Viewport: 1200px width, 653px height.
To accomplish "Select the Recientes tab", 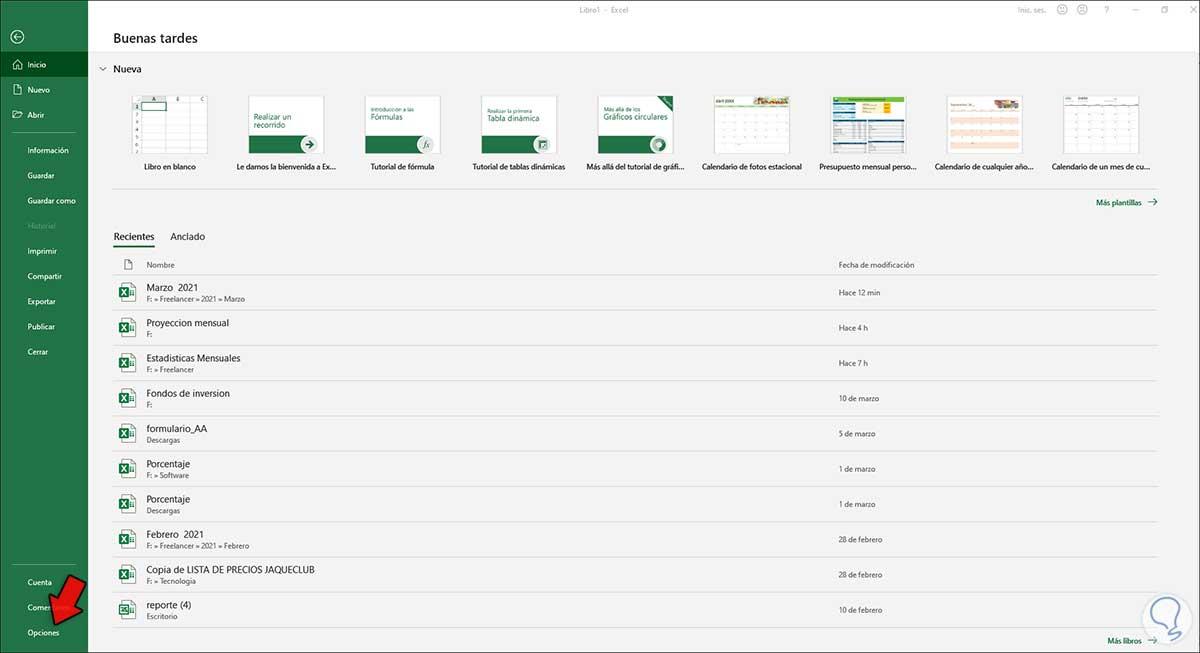I will [x=134, y=236].
